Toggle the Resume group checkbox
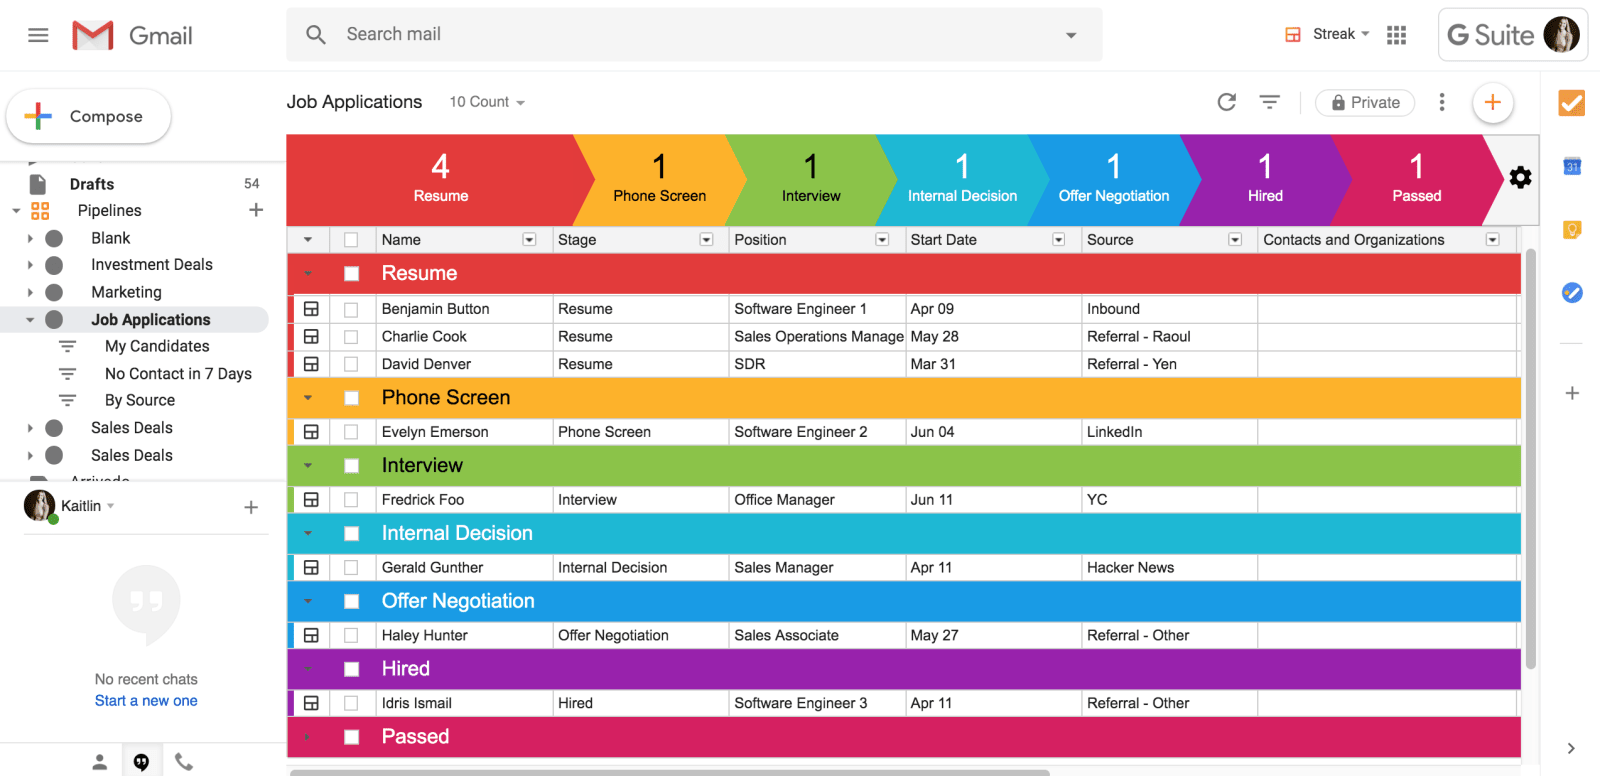This screenshot has width=1600, height=776. [x=351, y=274]
